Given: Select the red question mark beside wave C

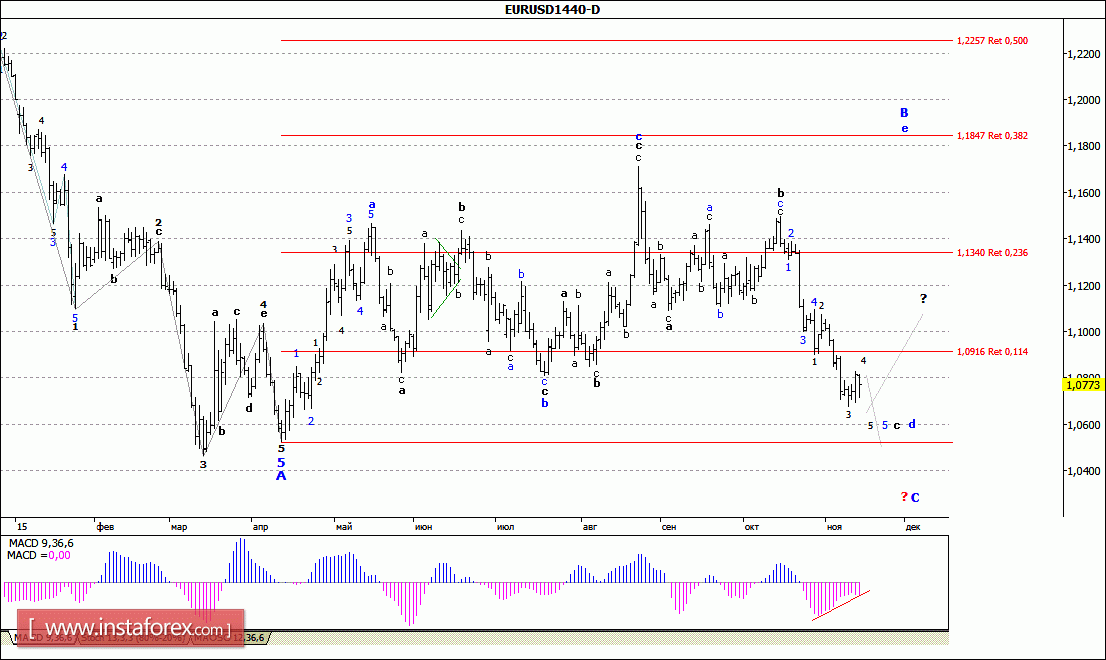Looking at the screenshot, I should (x=903, y=497).
